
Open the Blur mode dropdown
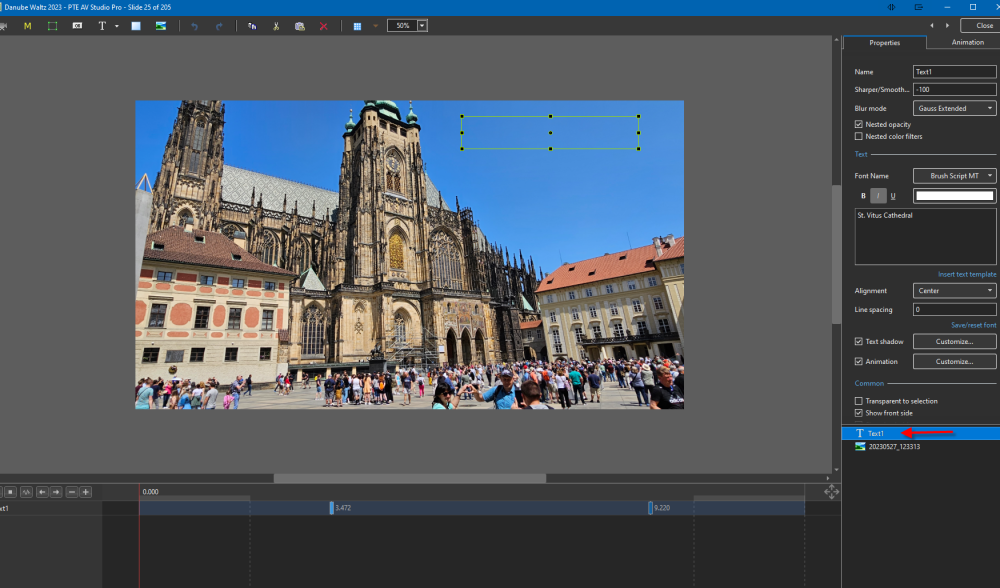point(954,108)
